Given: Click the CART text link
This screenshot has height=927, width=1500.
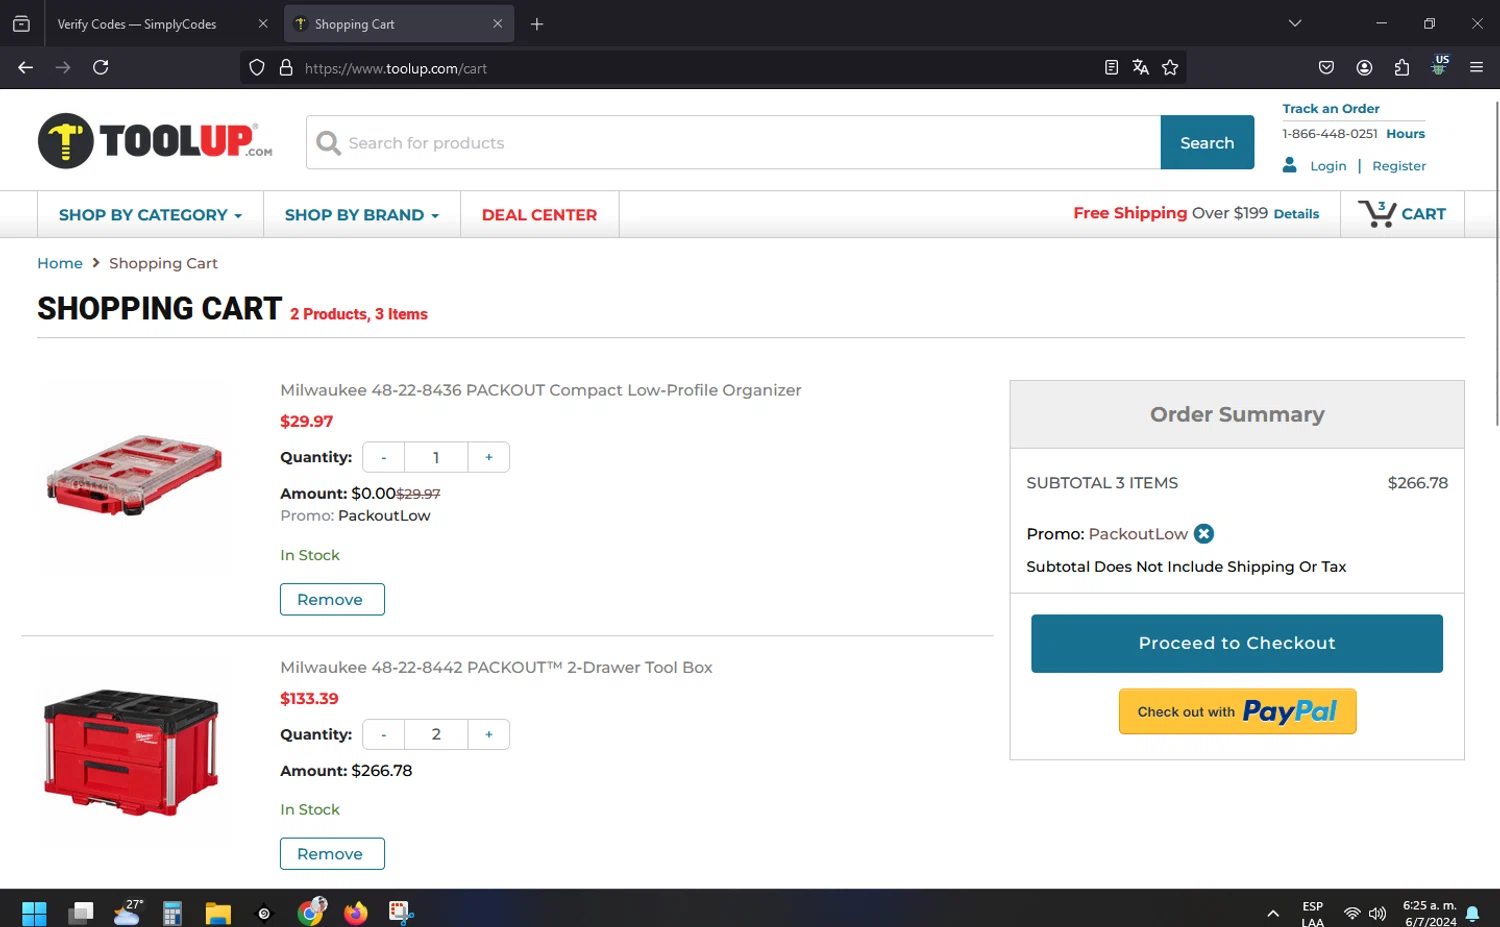Looking at the screenshot, I should [x=1423, y=214].
